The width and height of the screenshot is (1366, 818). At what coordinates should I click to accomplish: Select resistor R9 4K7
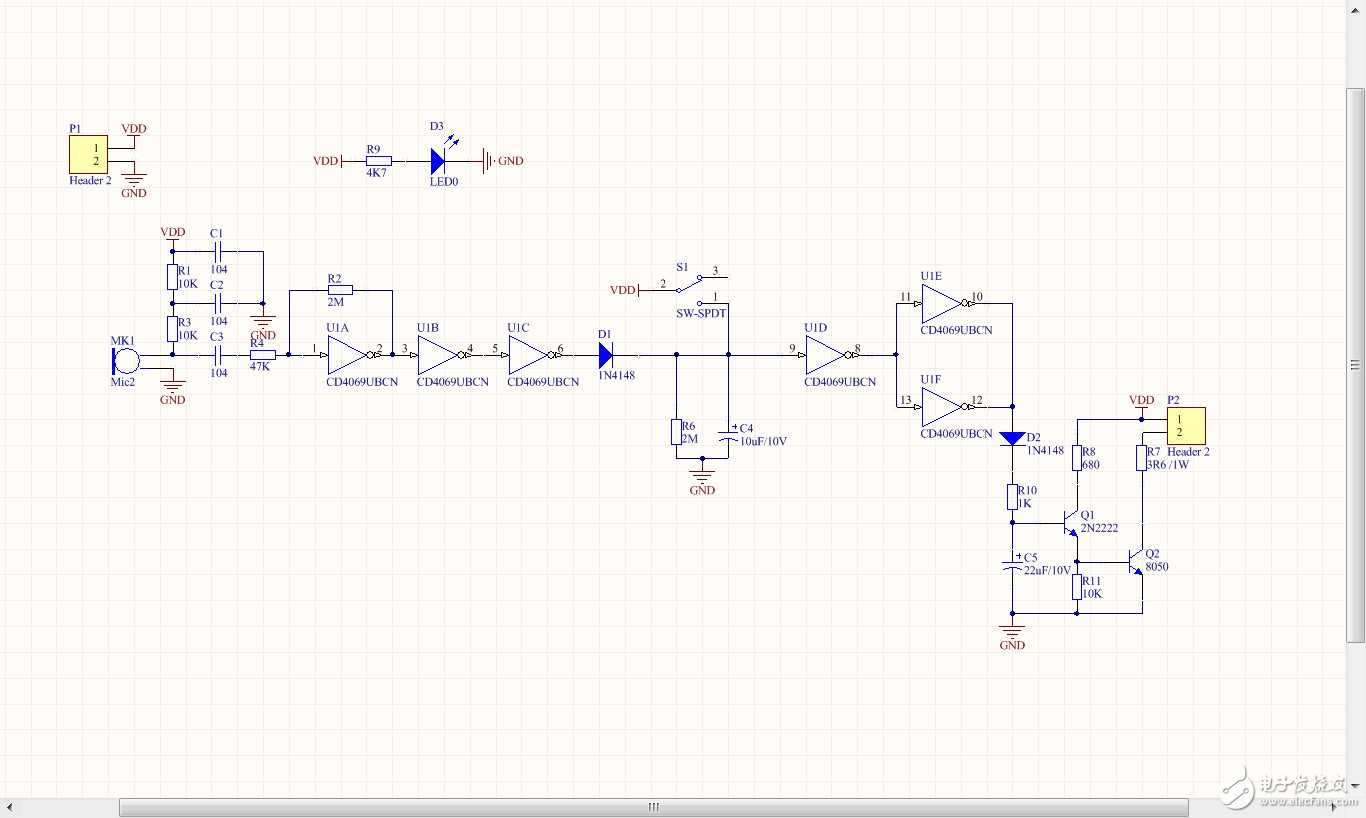click(378, 160)
